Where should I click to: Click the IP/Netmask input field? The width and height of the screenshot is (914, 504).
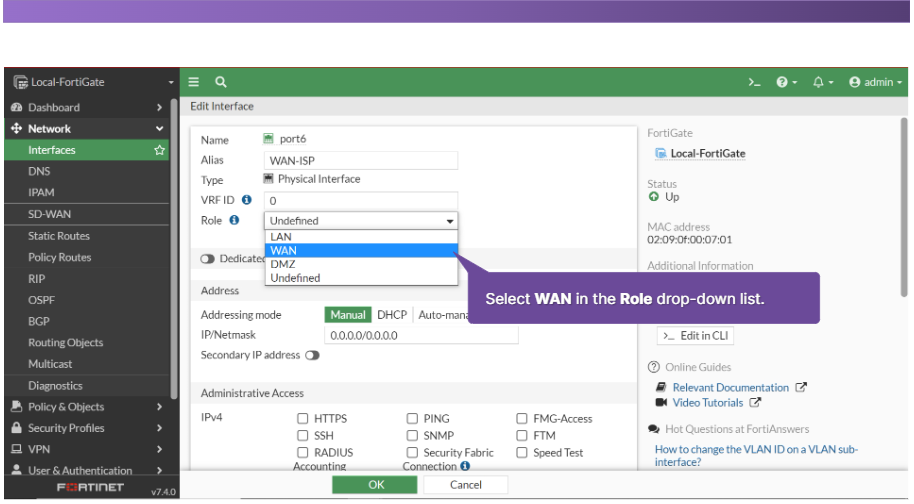click(421, 336)
